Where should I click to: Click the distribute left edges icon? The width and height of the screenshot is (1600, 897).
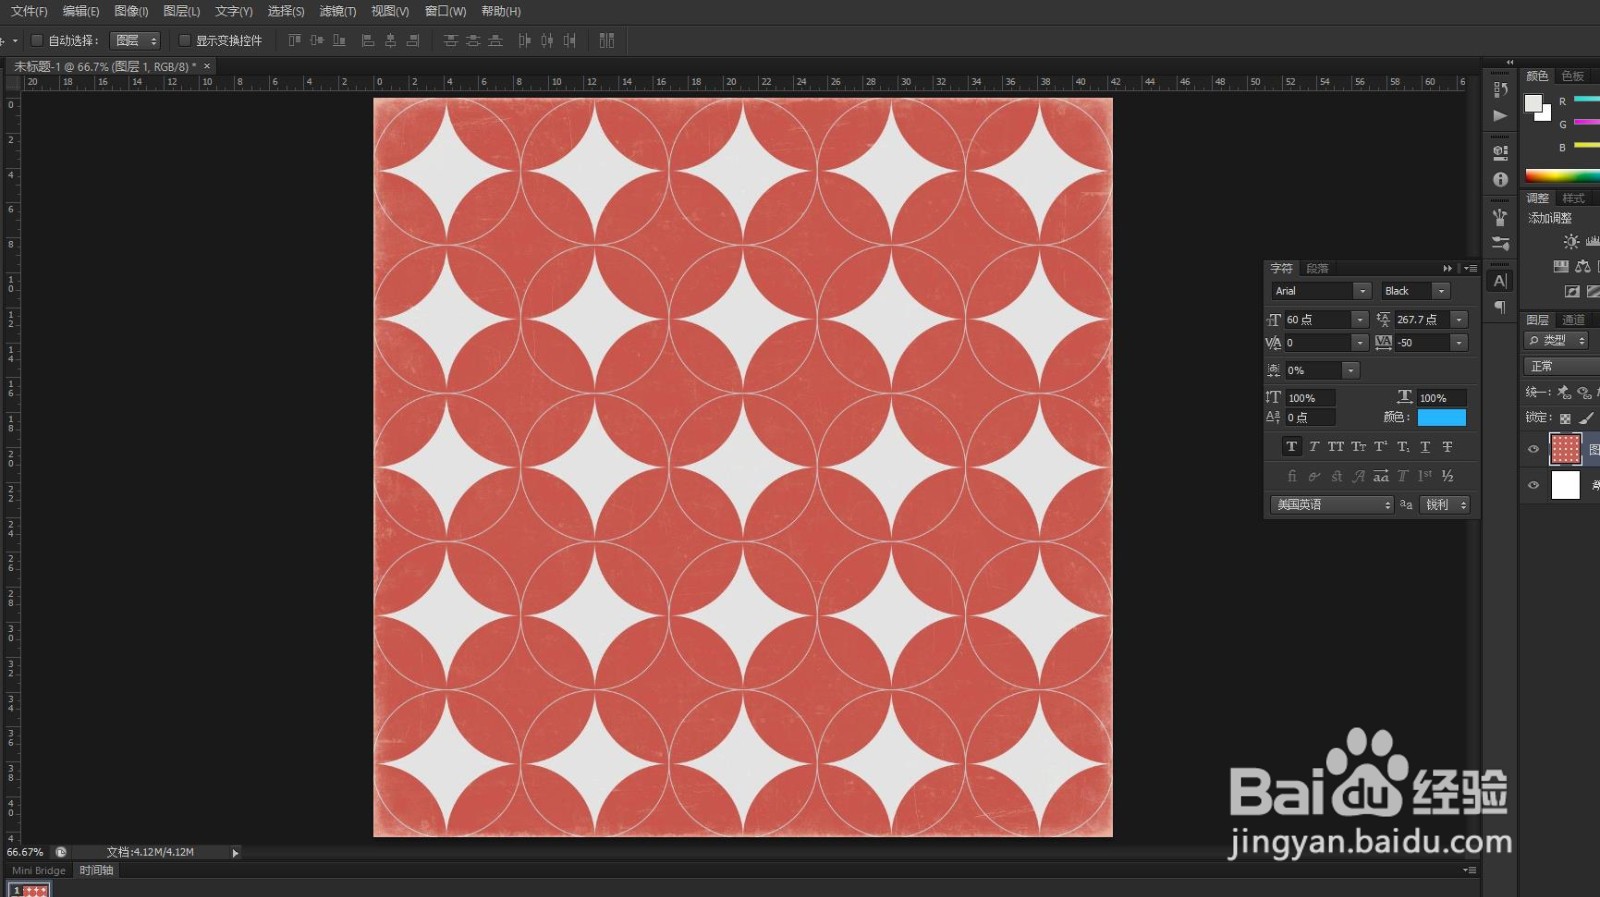coord(525,40)
